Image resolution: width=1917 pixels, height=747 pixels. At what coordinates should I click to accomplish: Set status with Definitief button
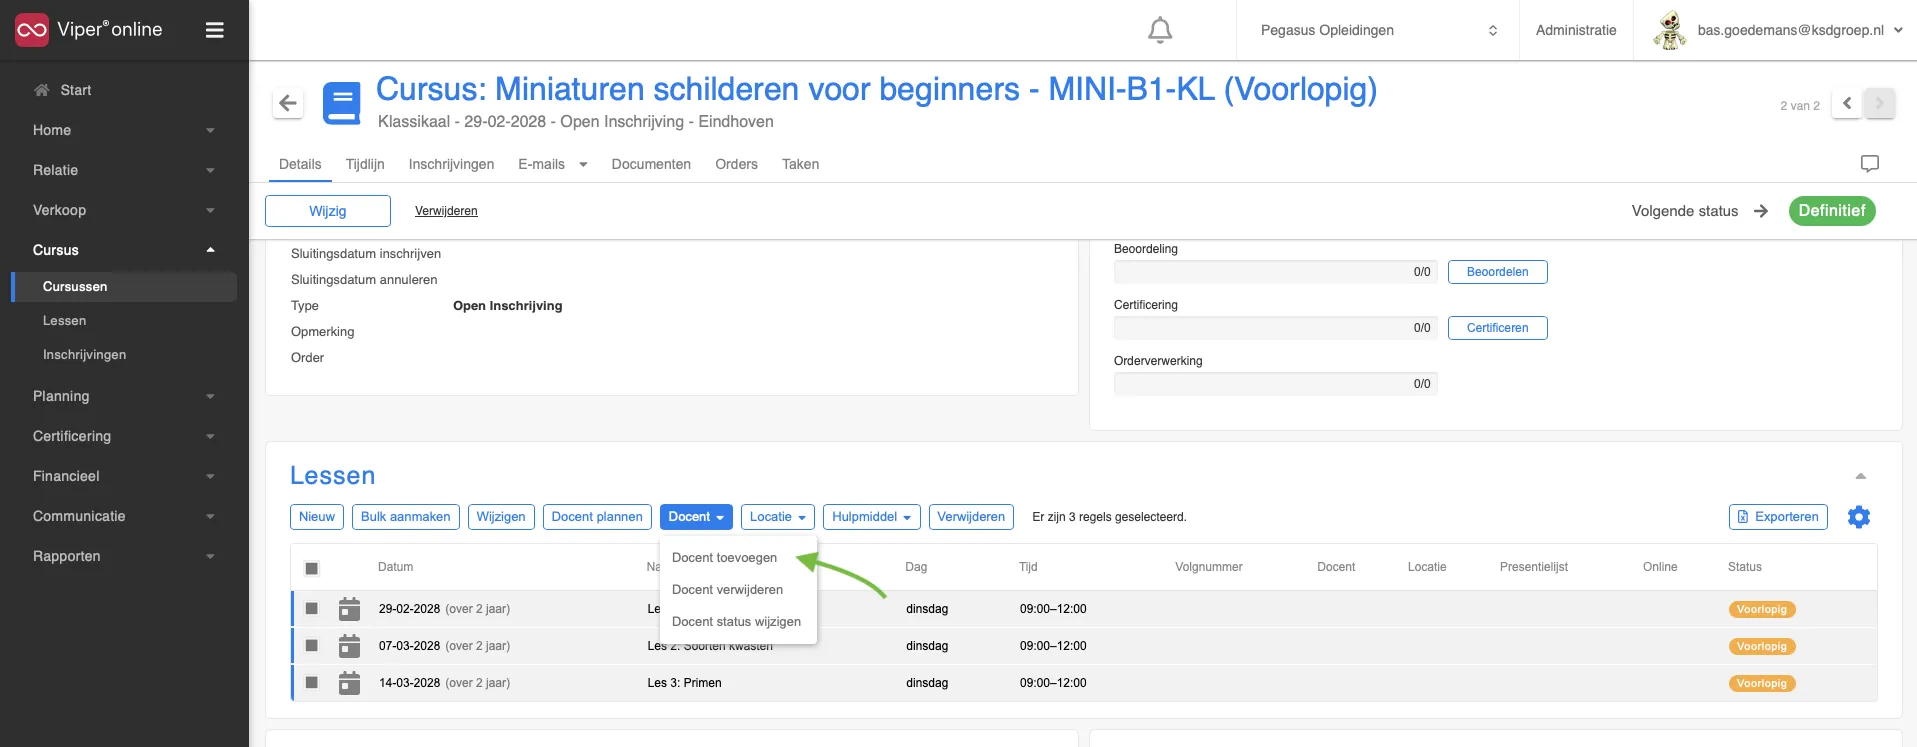click(x=1832, y=211)
